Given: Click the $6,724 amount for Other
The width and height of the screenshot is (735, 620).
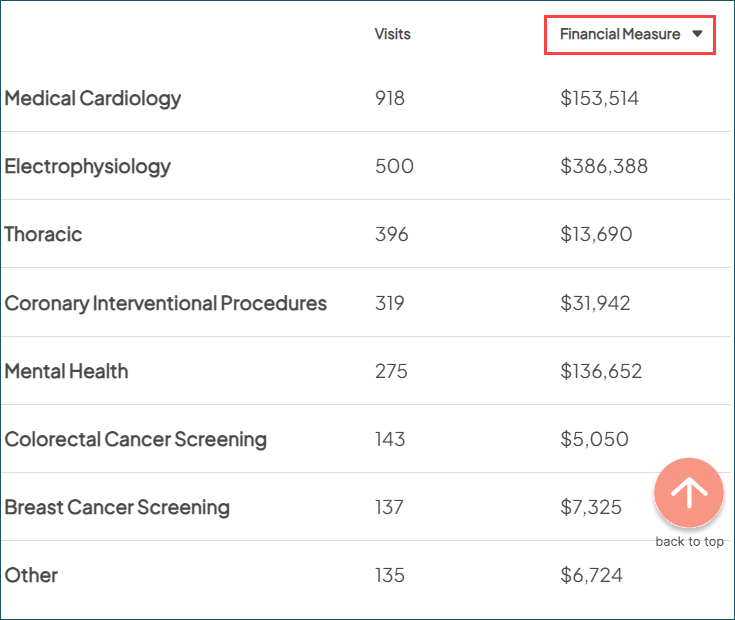Looking at the screenshot, I should (591, 575).
